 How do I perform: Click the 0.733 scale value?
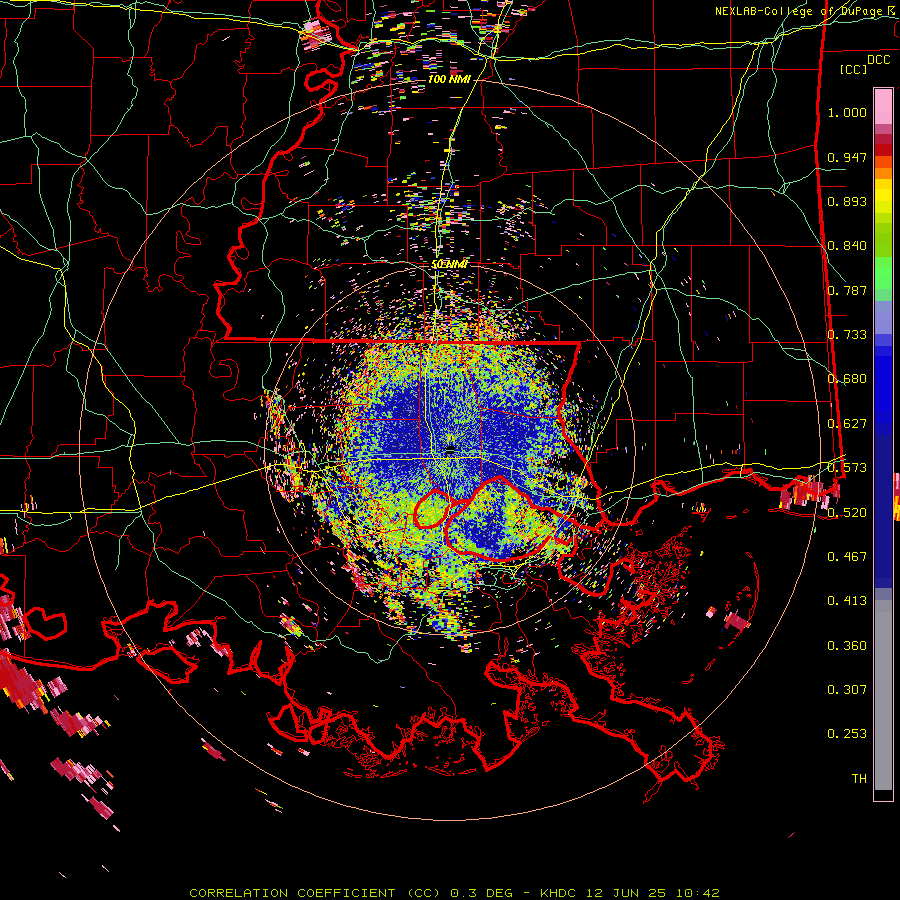847,335
